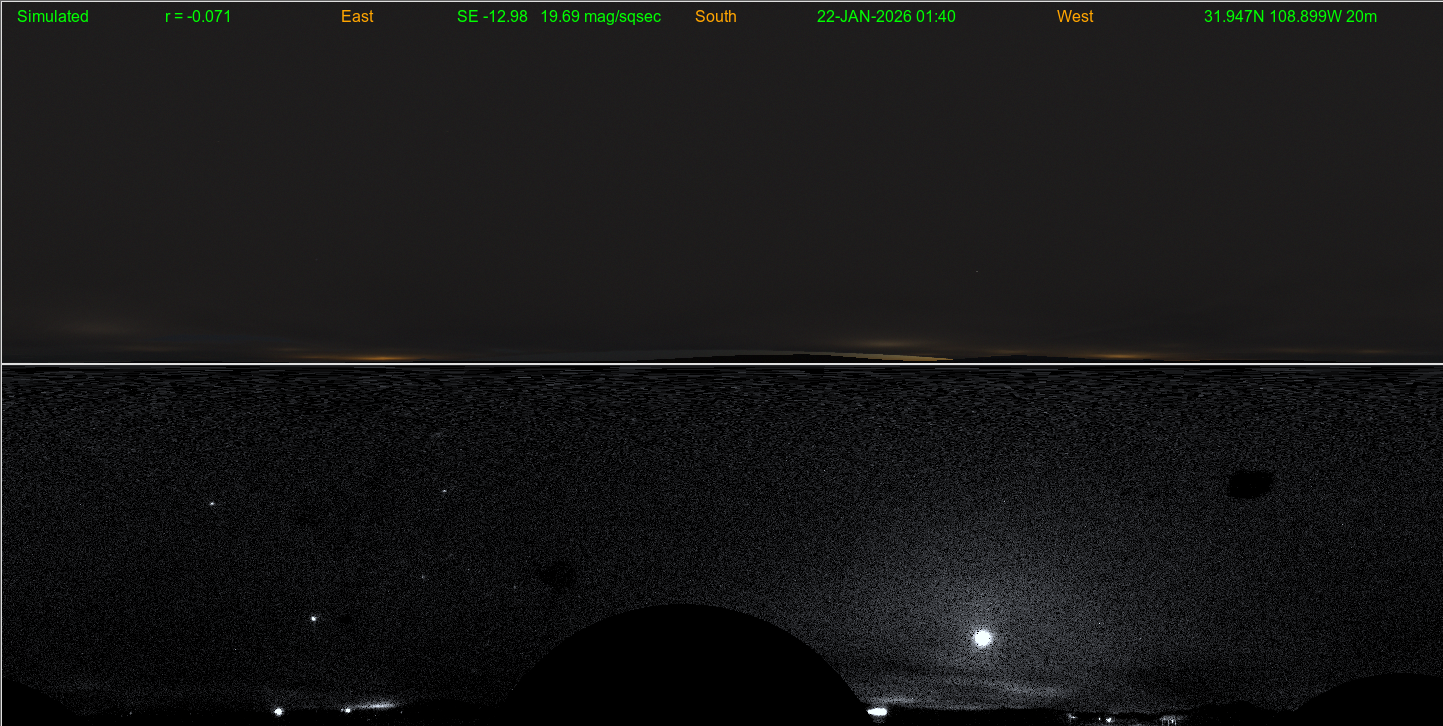The height and width of the screenshot is (726, 1443).
Task: Click the orange East direction label
Action: [x=357, y=17]
